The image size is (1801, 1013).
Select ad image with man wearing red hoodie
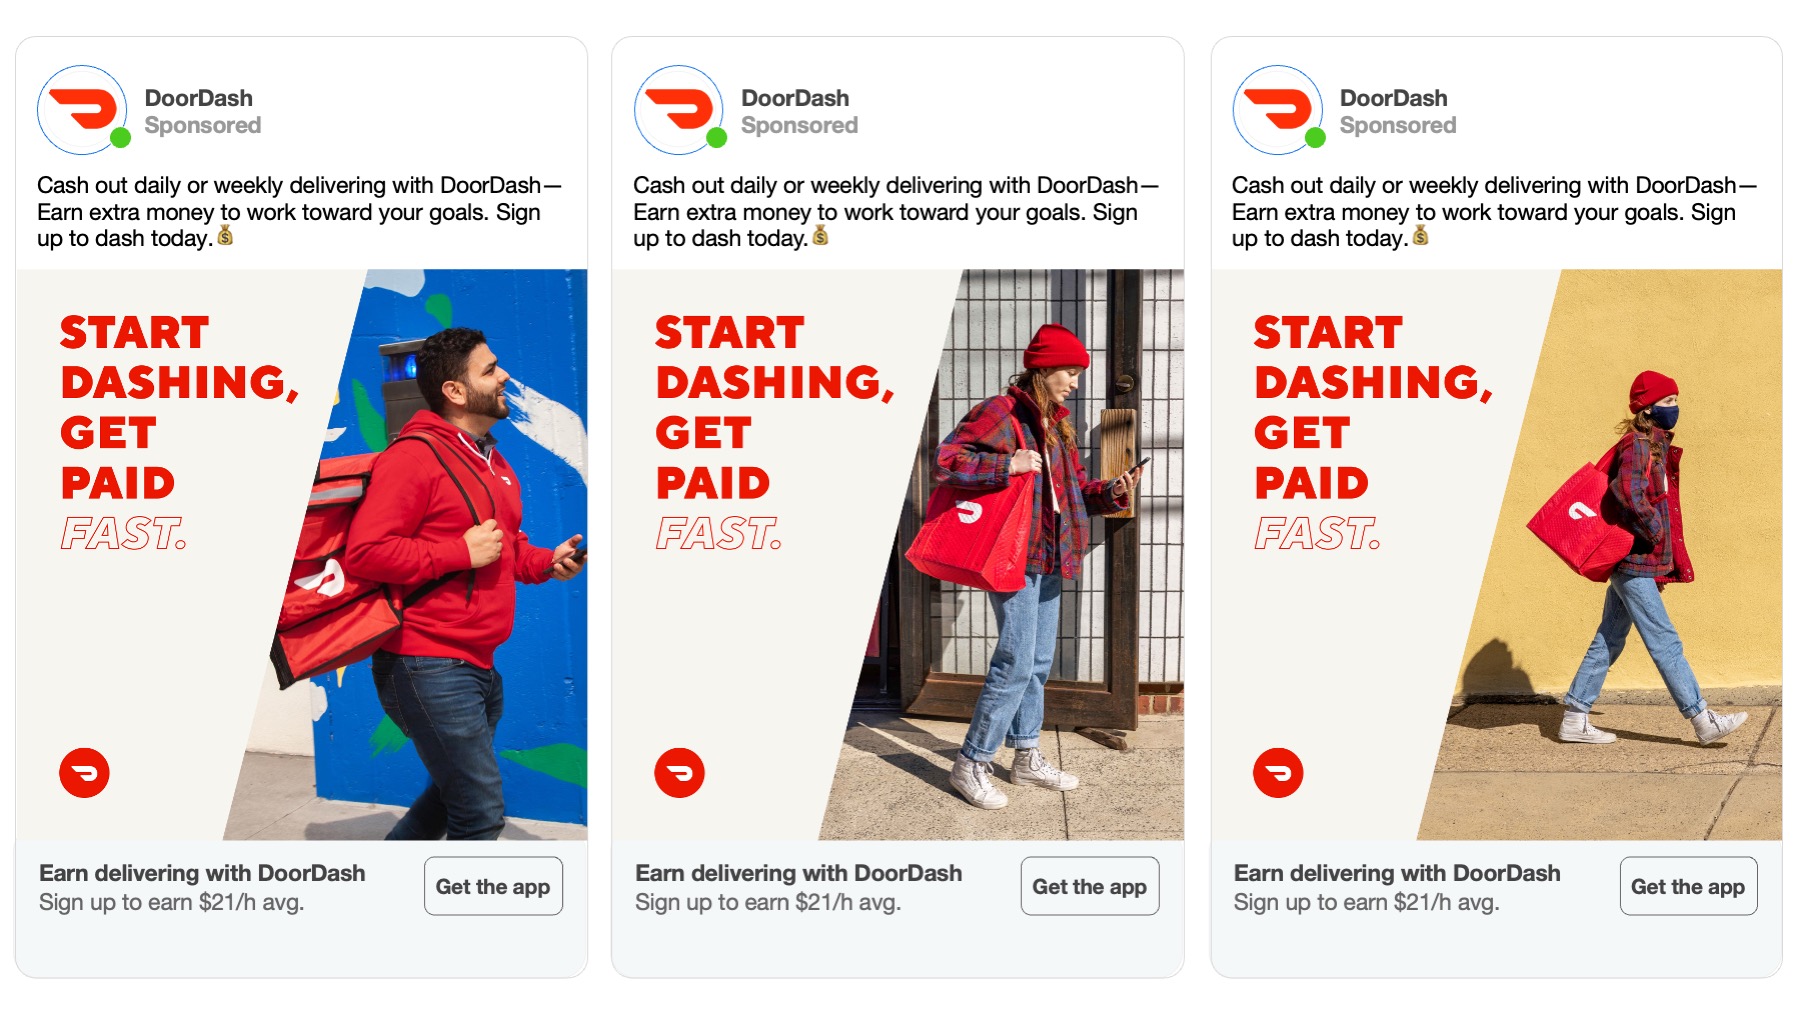coord(301,555)
